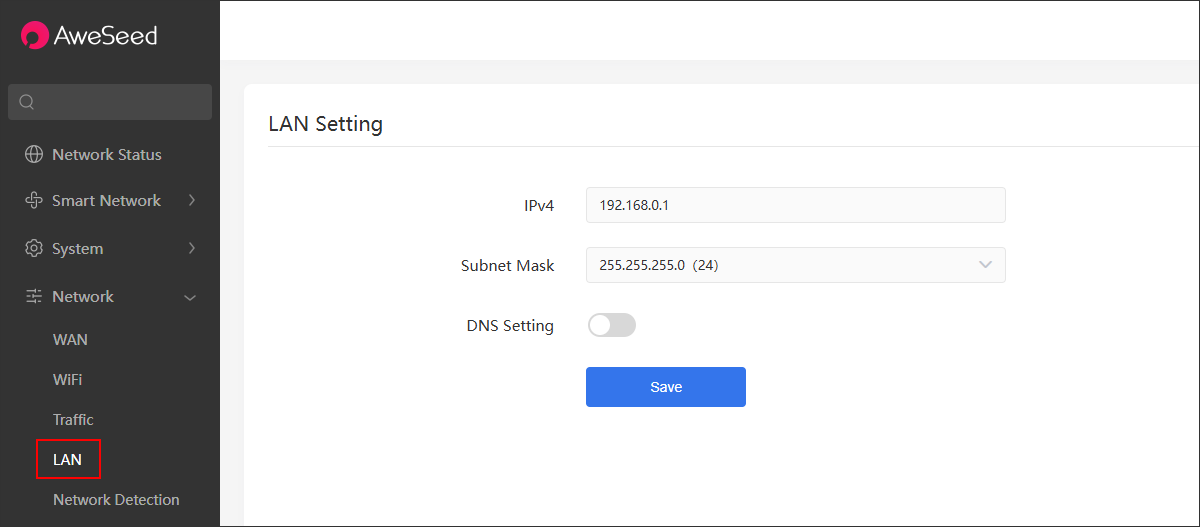This screenshot has height=527, width=1200.
Task: Click the Save button
Action: coord(666,387)
